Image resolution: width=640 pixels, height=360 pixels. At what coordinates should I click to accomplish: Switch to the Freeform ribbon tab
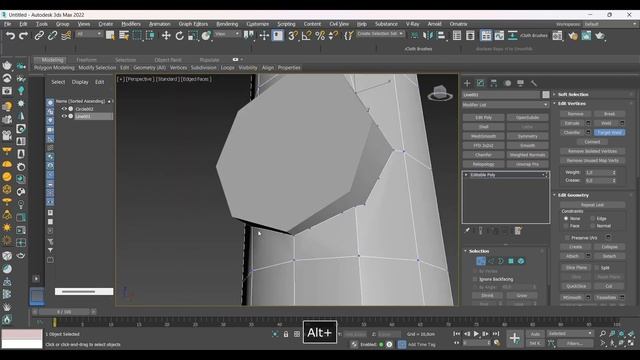pos(86,60)
